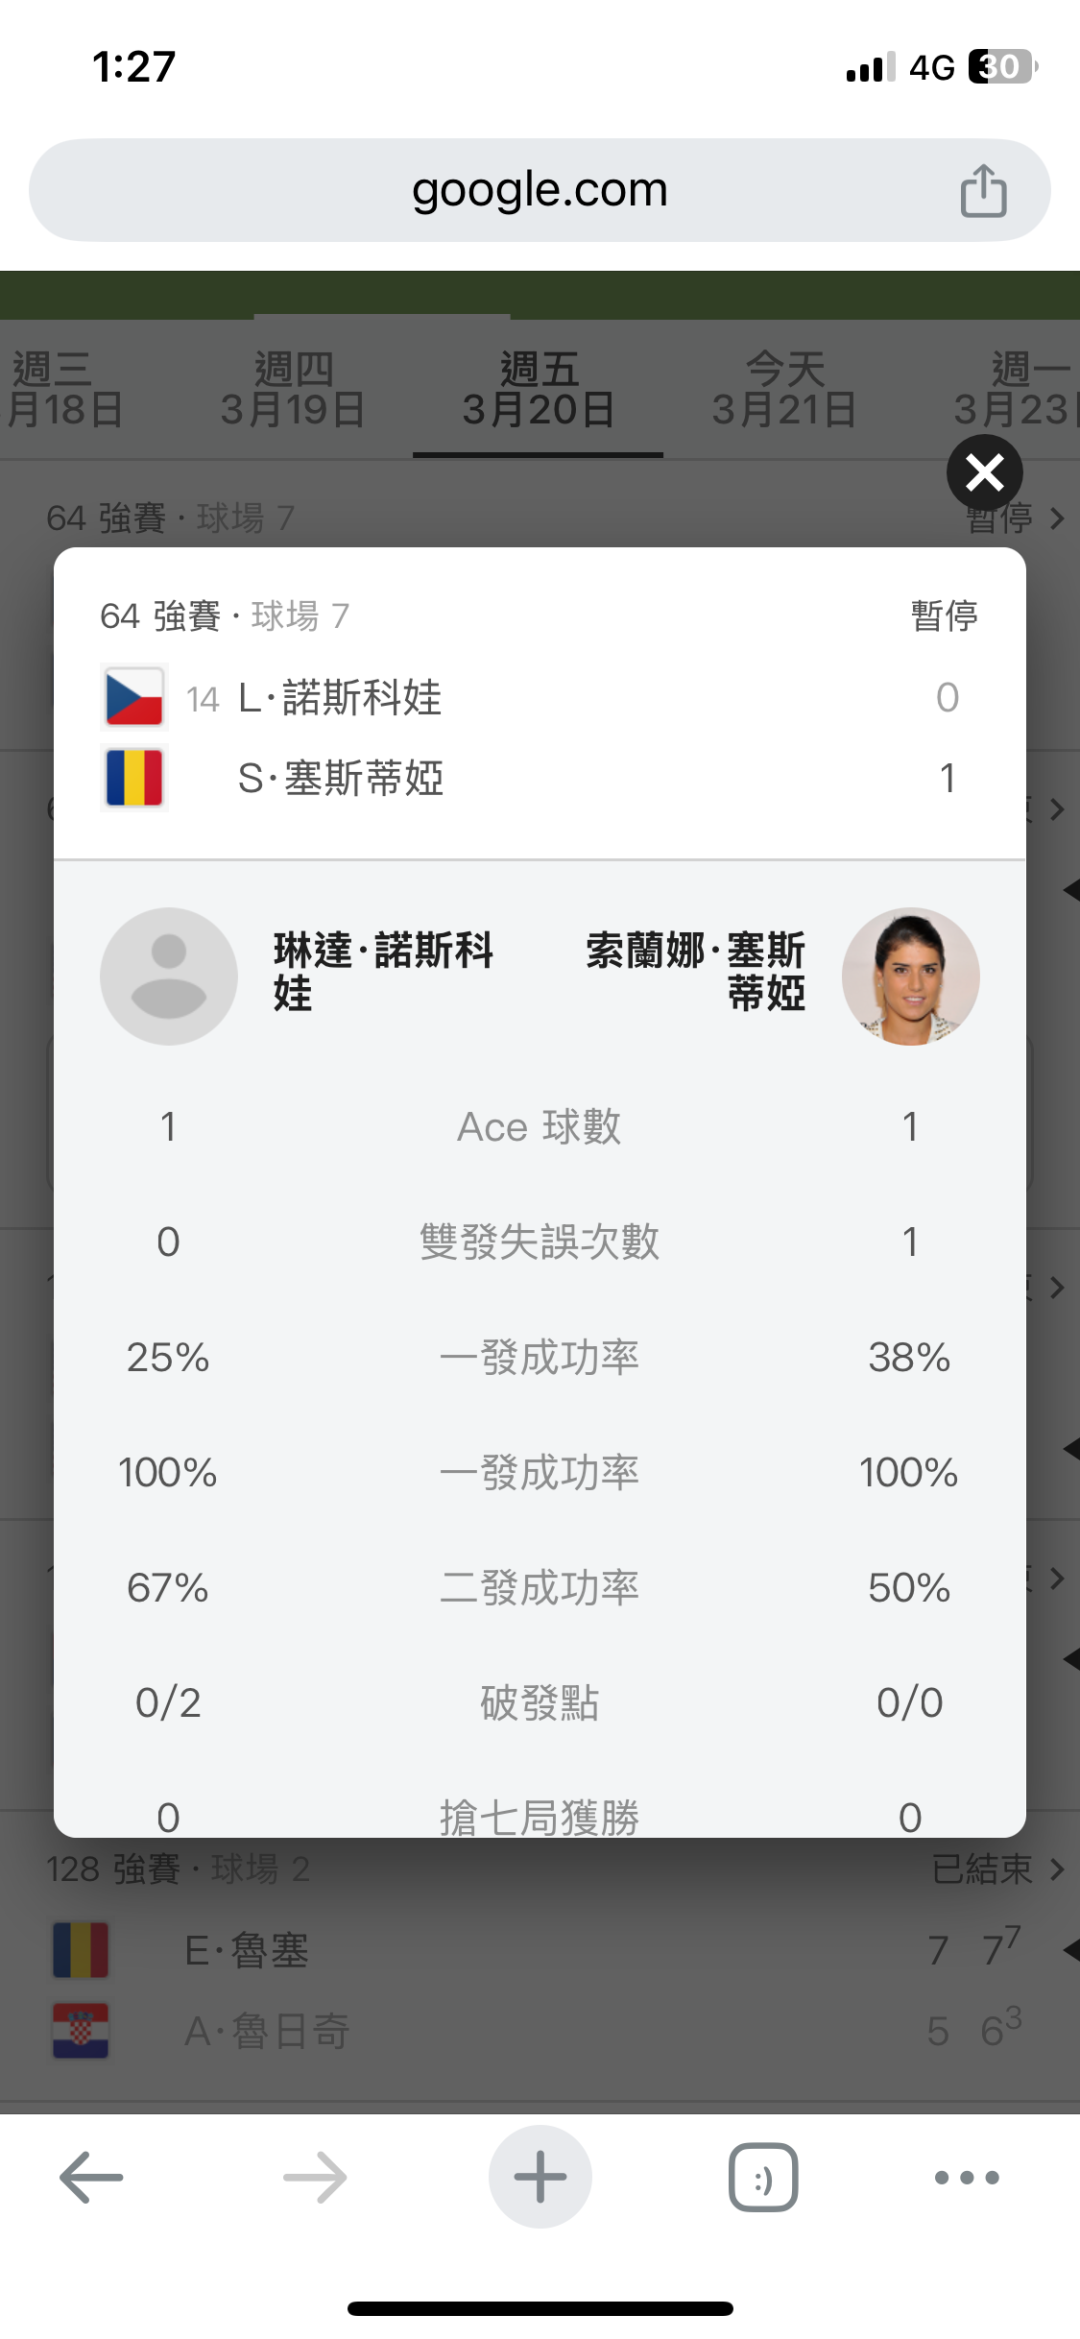Switch to the 週一 3月23日 tab
The image size is (1080, 2339).
pos(1015,390)
